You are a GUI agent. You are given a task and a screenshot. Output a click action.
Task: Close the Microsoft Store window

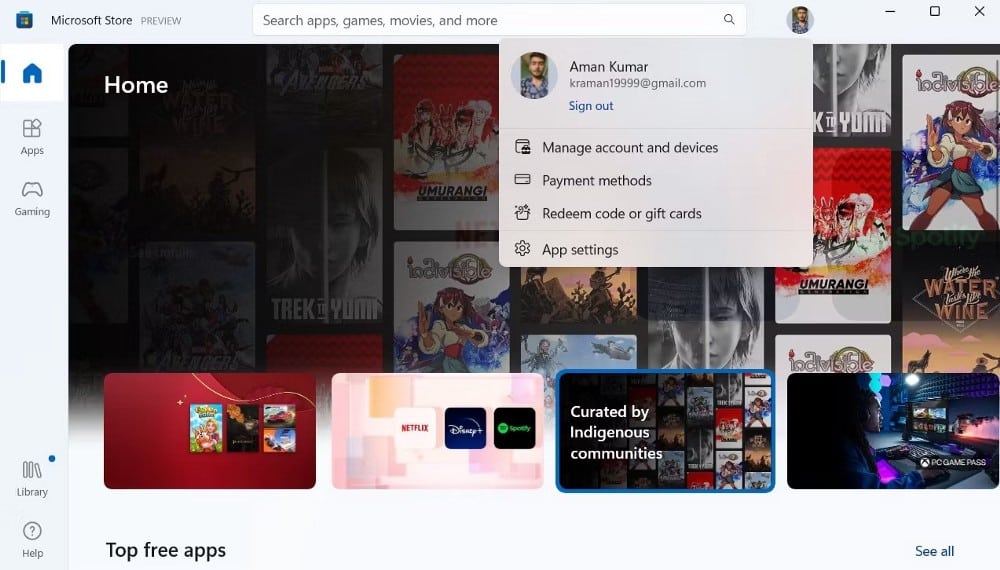(x=980, y=11)
